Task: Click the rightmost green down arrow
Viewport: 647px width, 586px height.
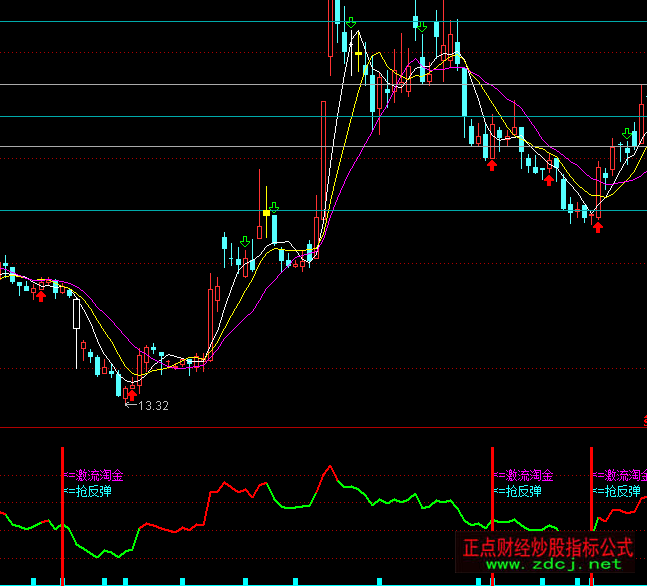Action: pos(627,133)
